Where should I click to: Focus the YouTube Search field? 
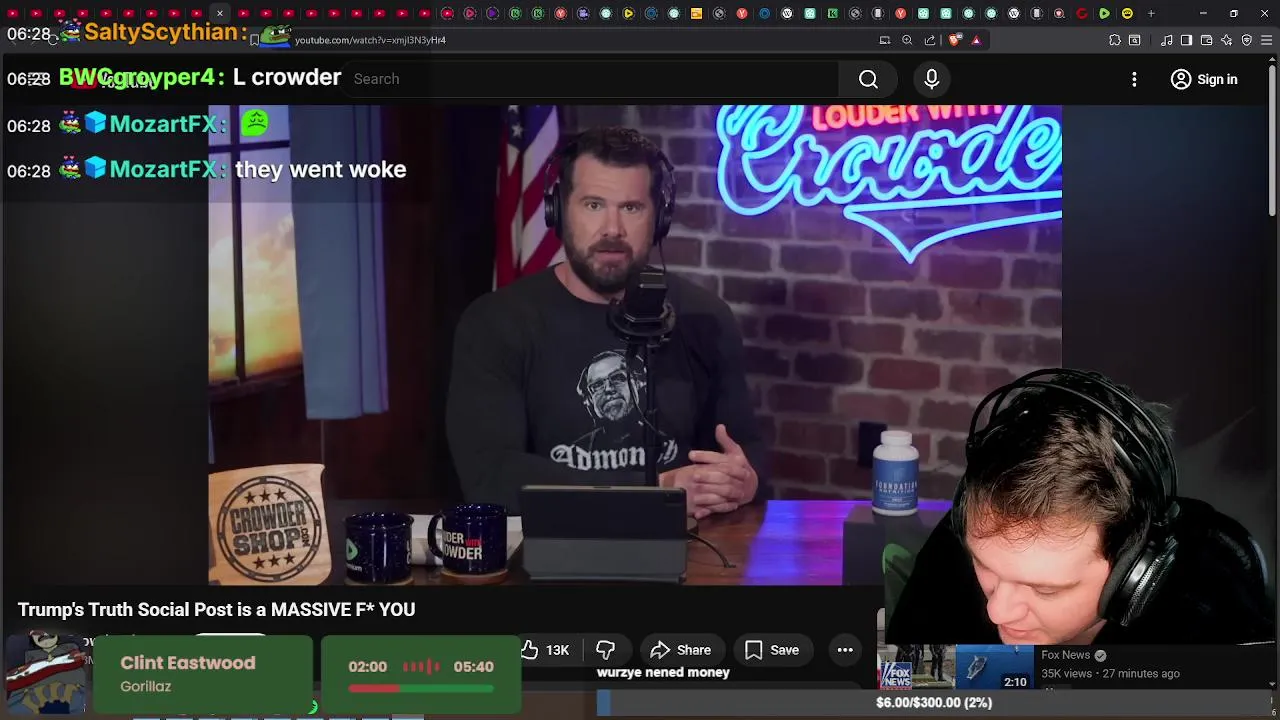[590, 79]
